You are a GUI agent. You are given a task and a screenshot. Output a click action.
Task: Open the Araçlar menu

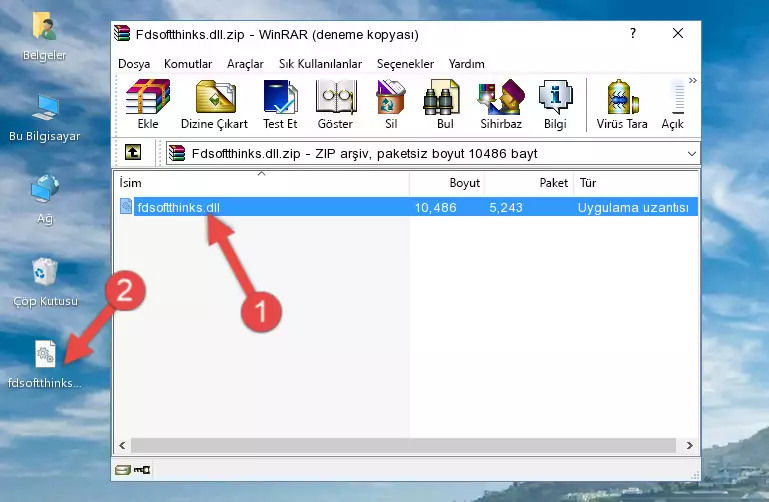245,64
